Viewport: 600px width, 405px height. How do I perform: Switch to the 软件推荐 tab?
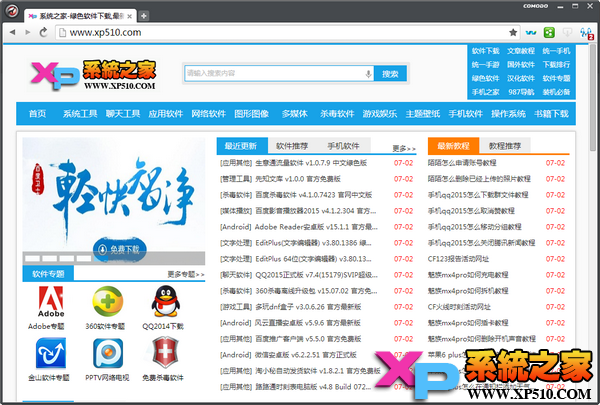point(292,146)
